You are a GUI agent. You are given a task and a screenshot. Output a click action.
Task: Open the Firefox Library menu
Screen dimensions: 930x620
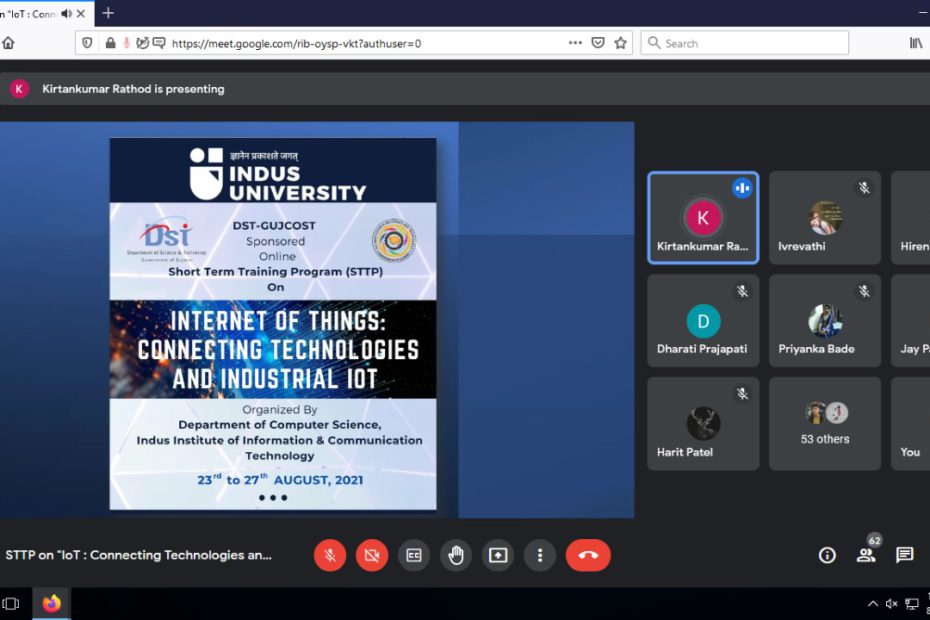pyautogui.click(x=916, y=43)
